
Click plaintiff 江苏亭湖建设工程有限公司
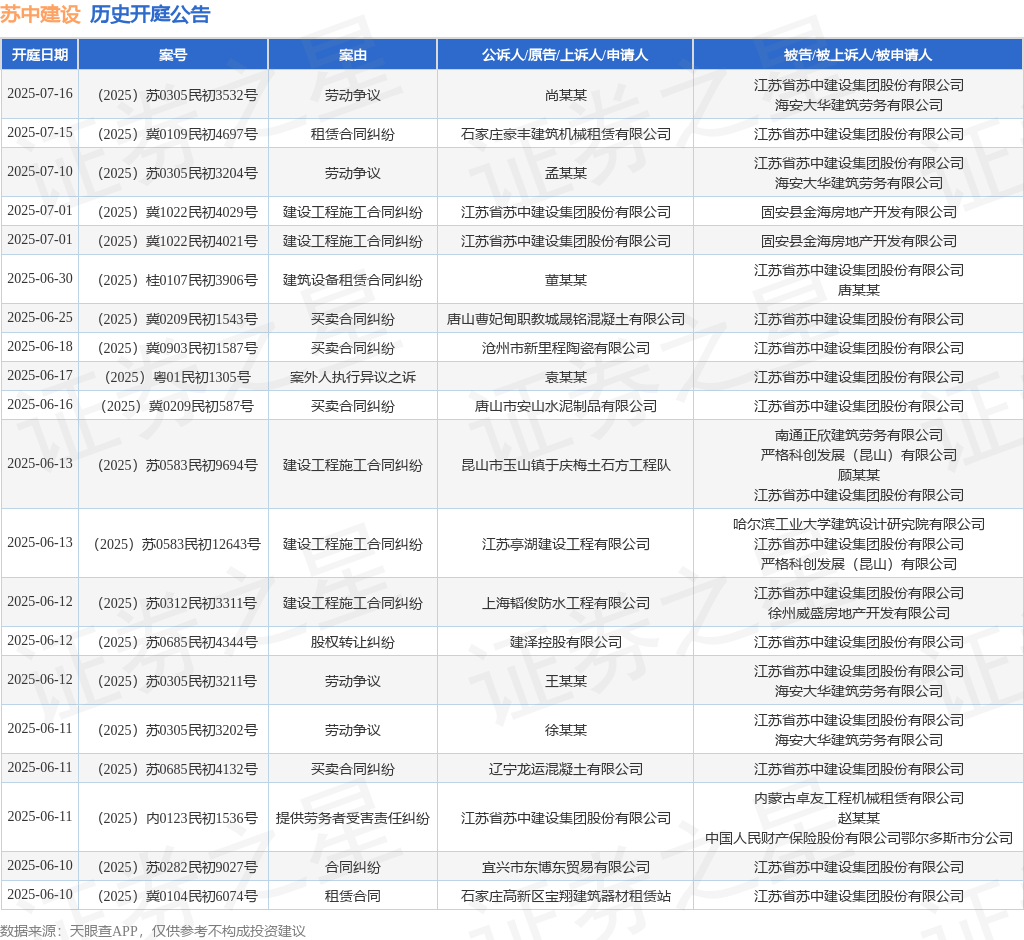566,544
